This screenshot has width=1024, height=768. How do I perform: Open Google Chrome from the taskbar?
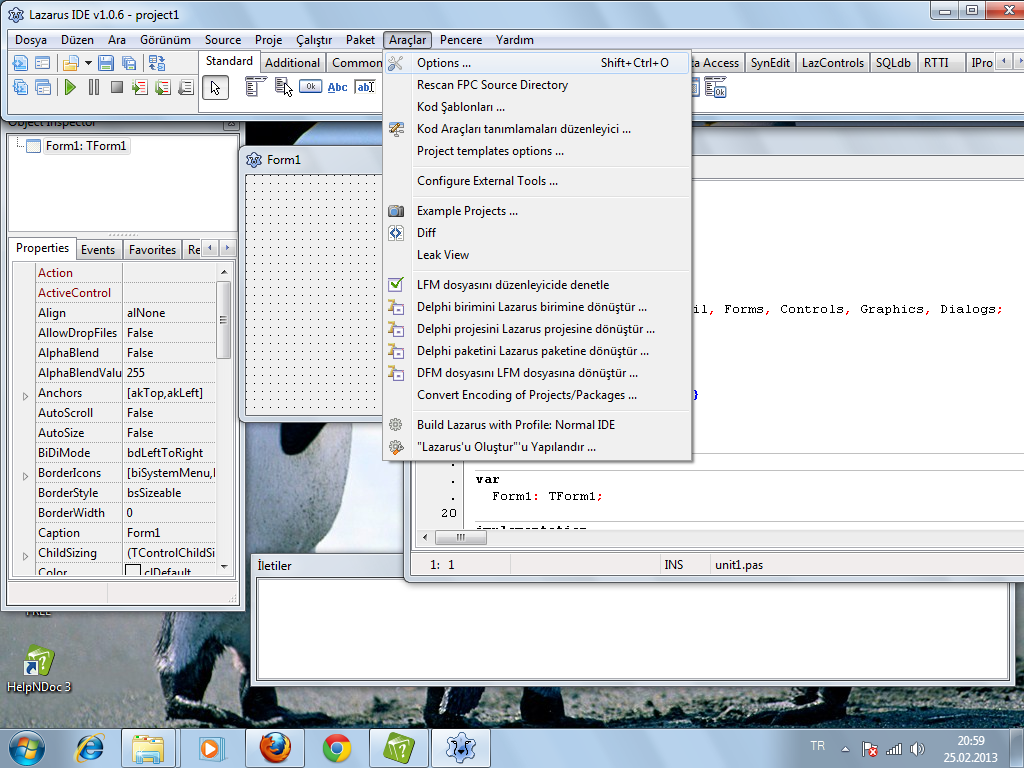coord(336,748)
